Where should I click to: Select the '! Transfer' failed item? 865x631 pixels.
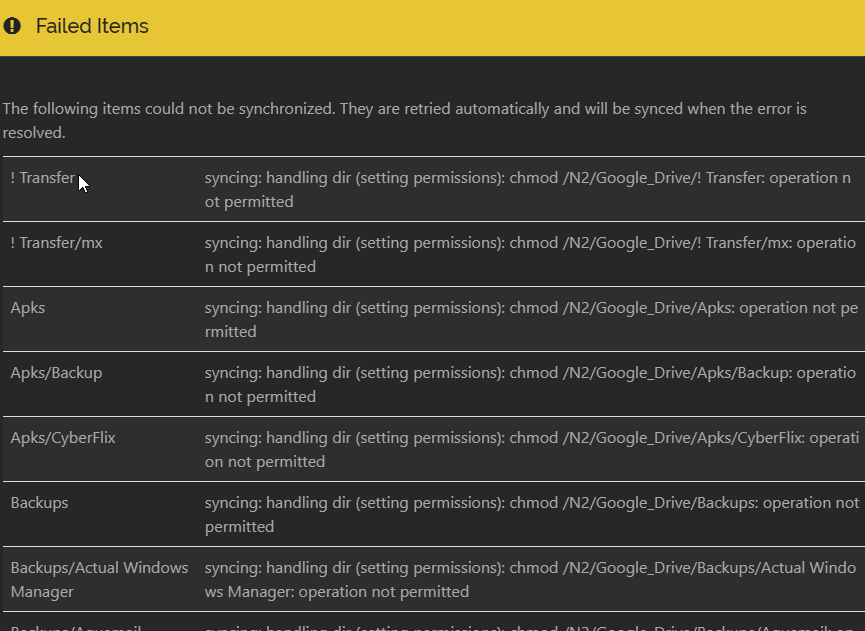point(42,178)
